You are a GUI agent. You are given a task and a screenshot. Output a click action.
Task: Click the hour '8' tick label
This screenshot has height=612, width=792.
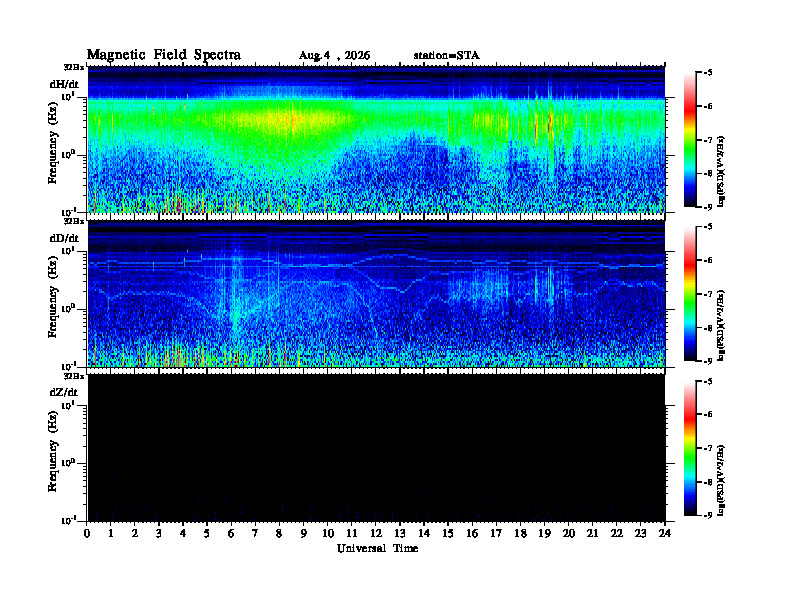(x=279, y=533)
